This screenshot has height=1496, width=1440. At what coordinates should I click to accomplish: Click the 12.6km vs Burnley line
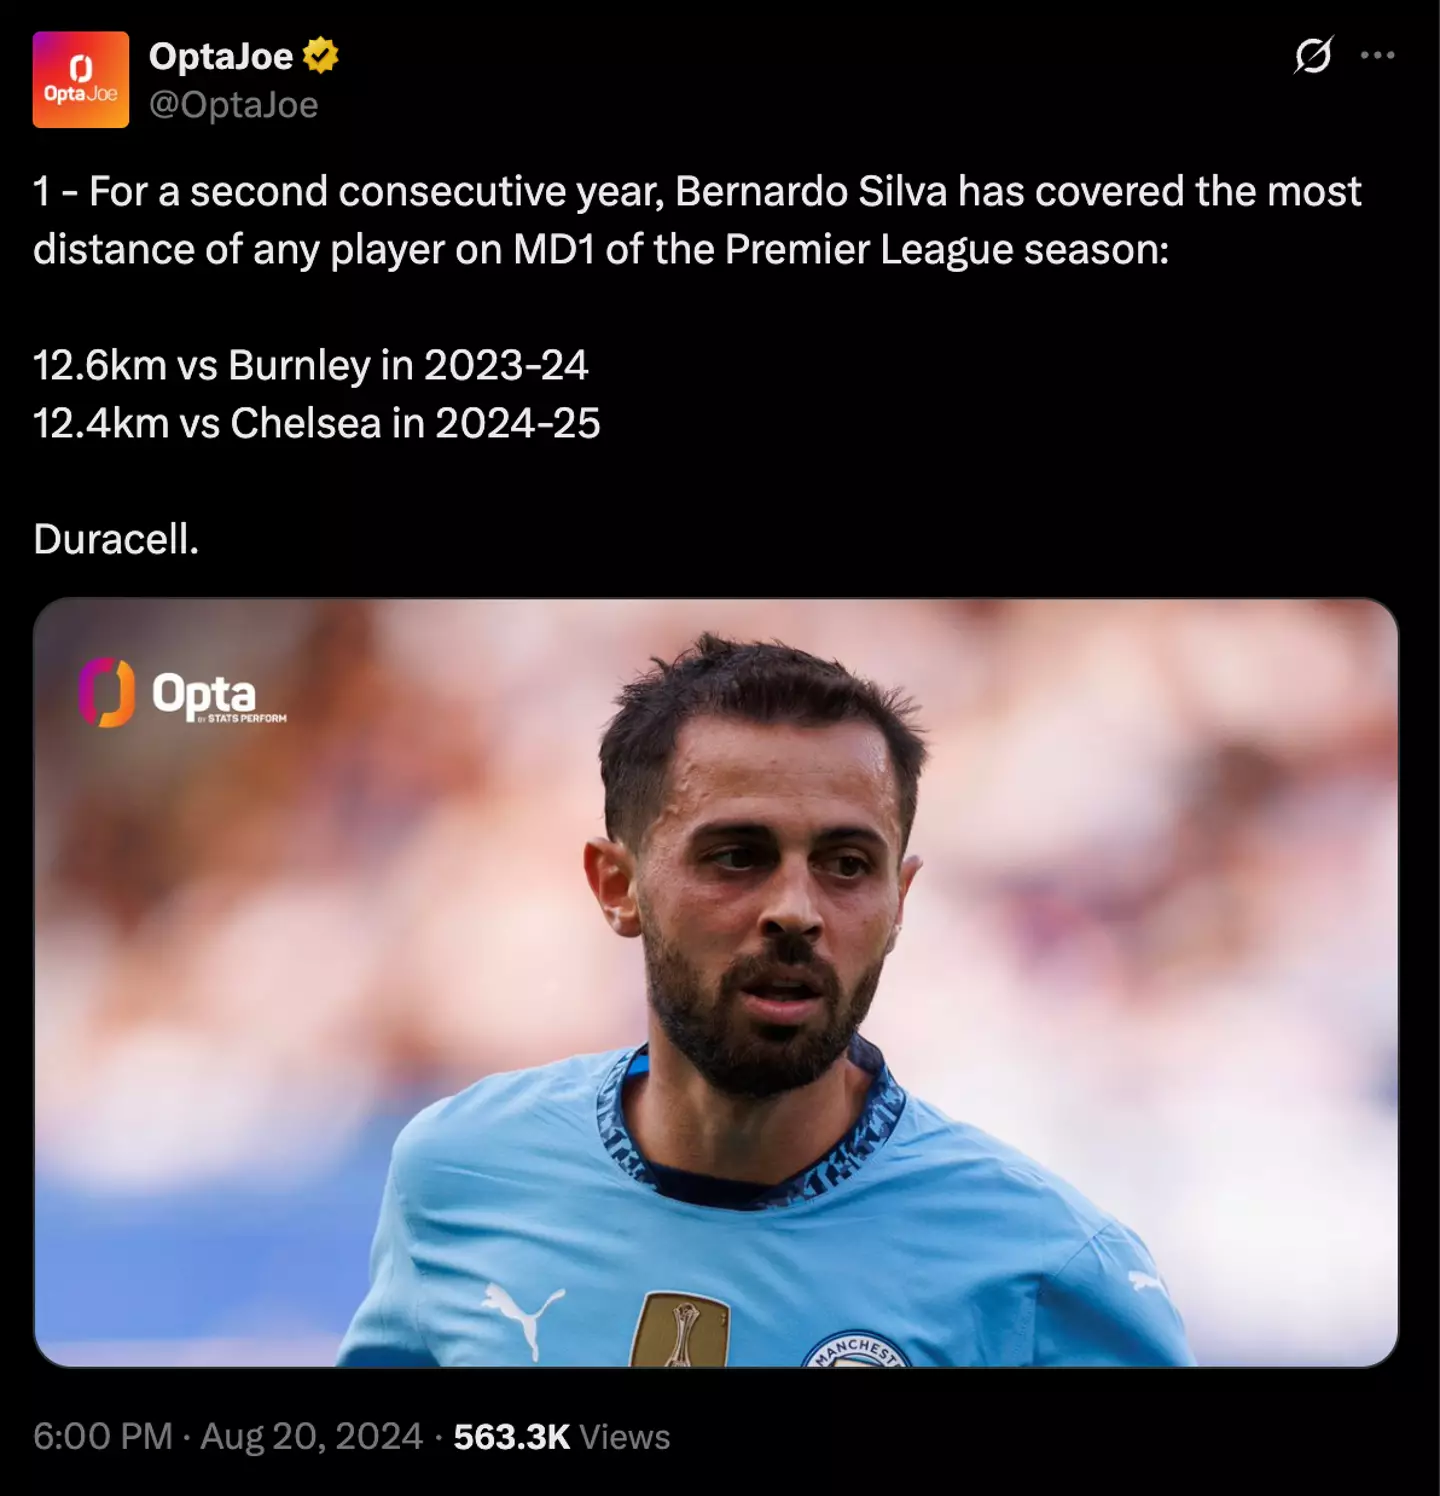[x=310, y=366]
